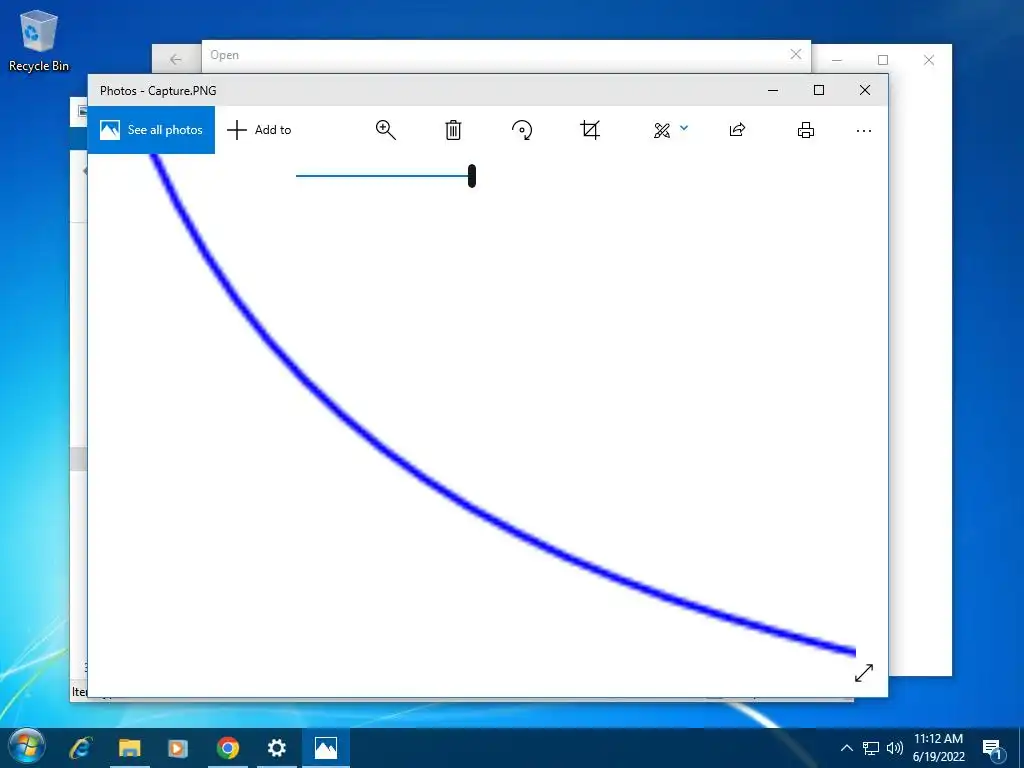This screenshot has width=1024, height=768.
Task: Click the zoom slider track
Action: point(382,176)
